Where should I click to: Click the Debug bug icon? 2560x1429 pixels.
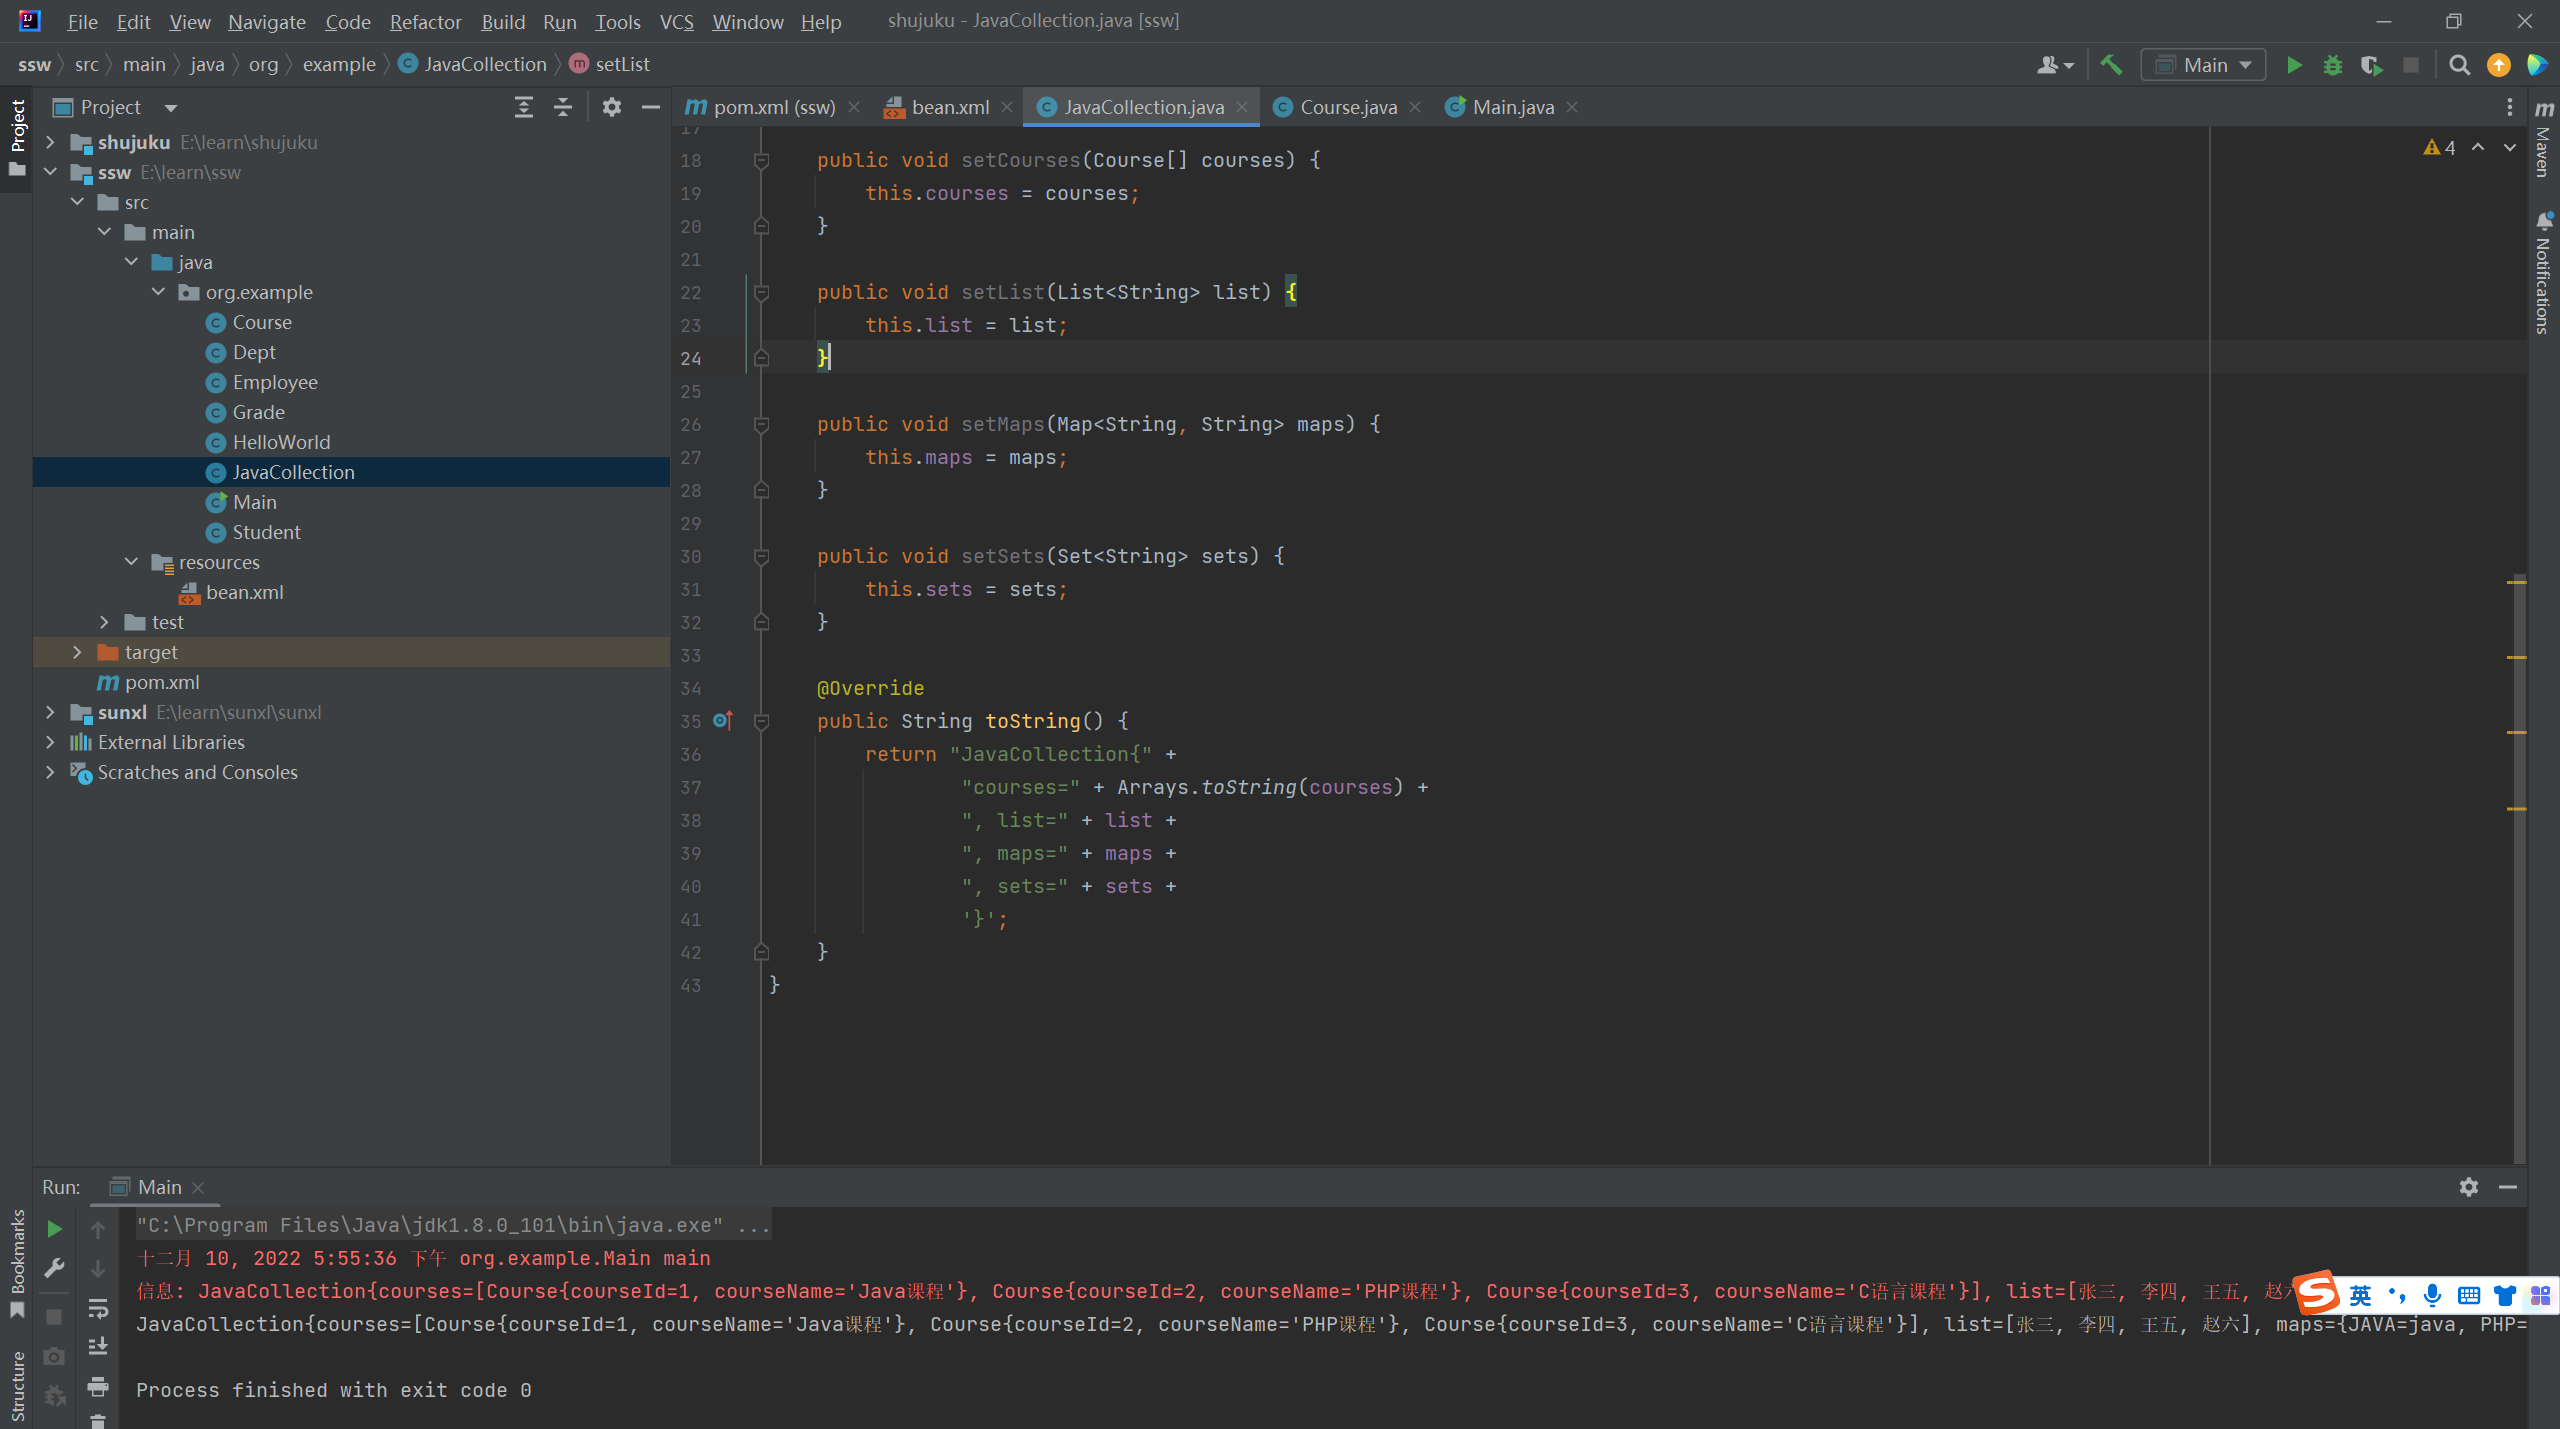[2332, 65]
